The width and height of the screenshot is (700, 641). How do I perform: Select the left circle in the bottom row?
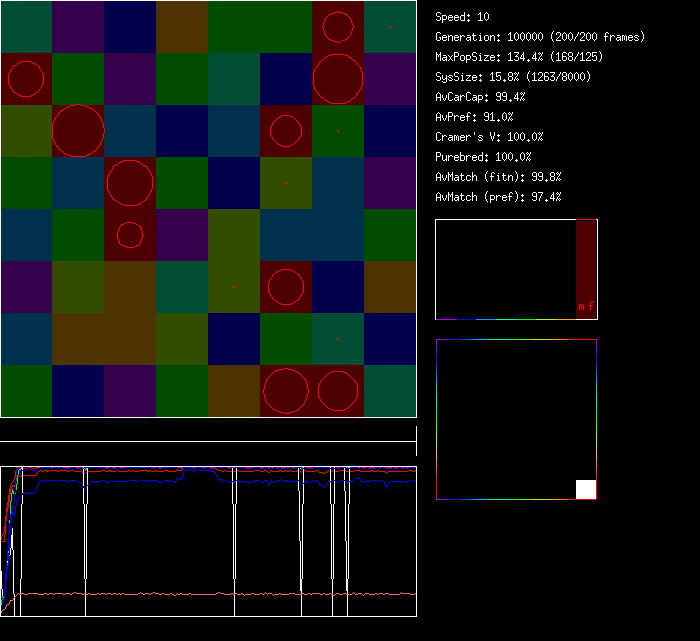(x=286, y=391)
